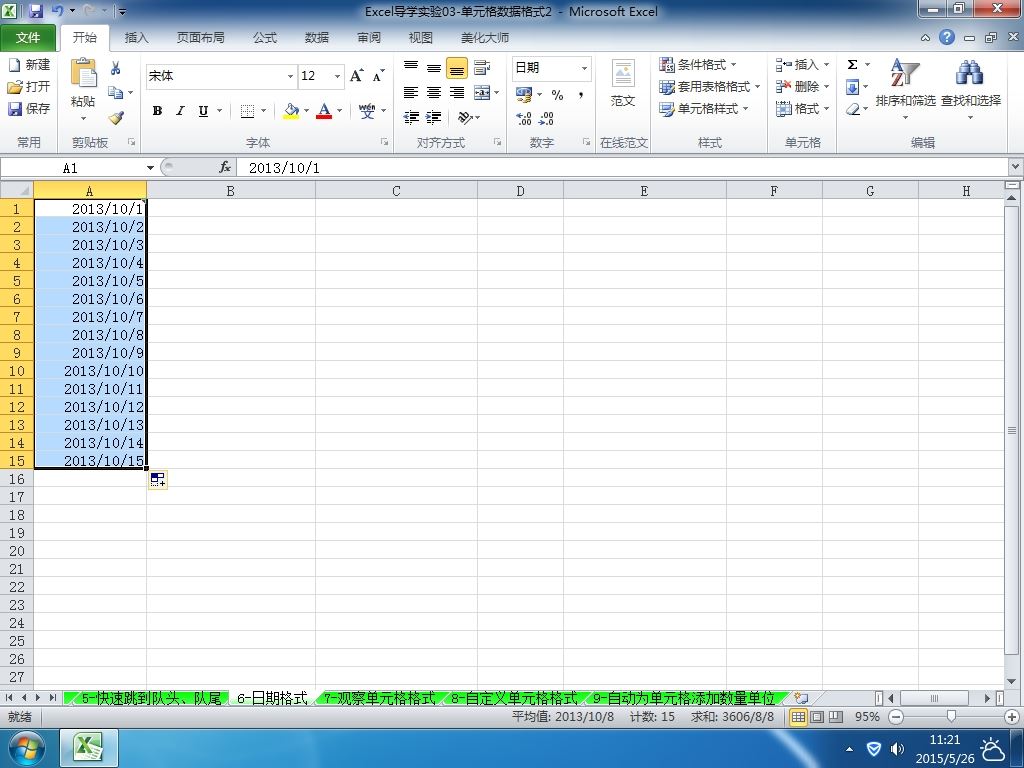Switch to the 公式 formulas tab
The width and height of the screenshot is (1024, 768).
[x=265, y=38]
